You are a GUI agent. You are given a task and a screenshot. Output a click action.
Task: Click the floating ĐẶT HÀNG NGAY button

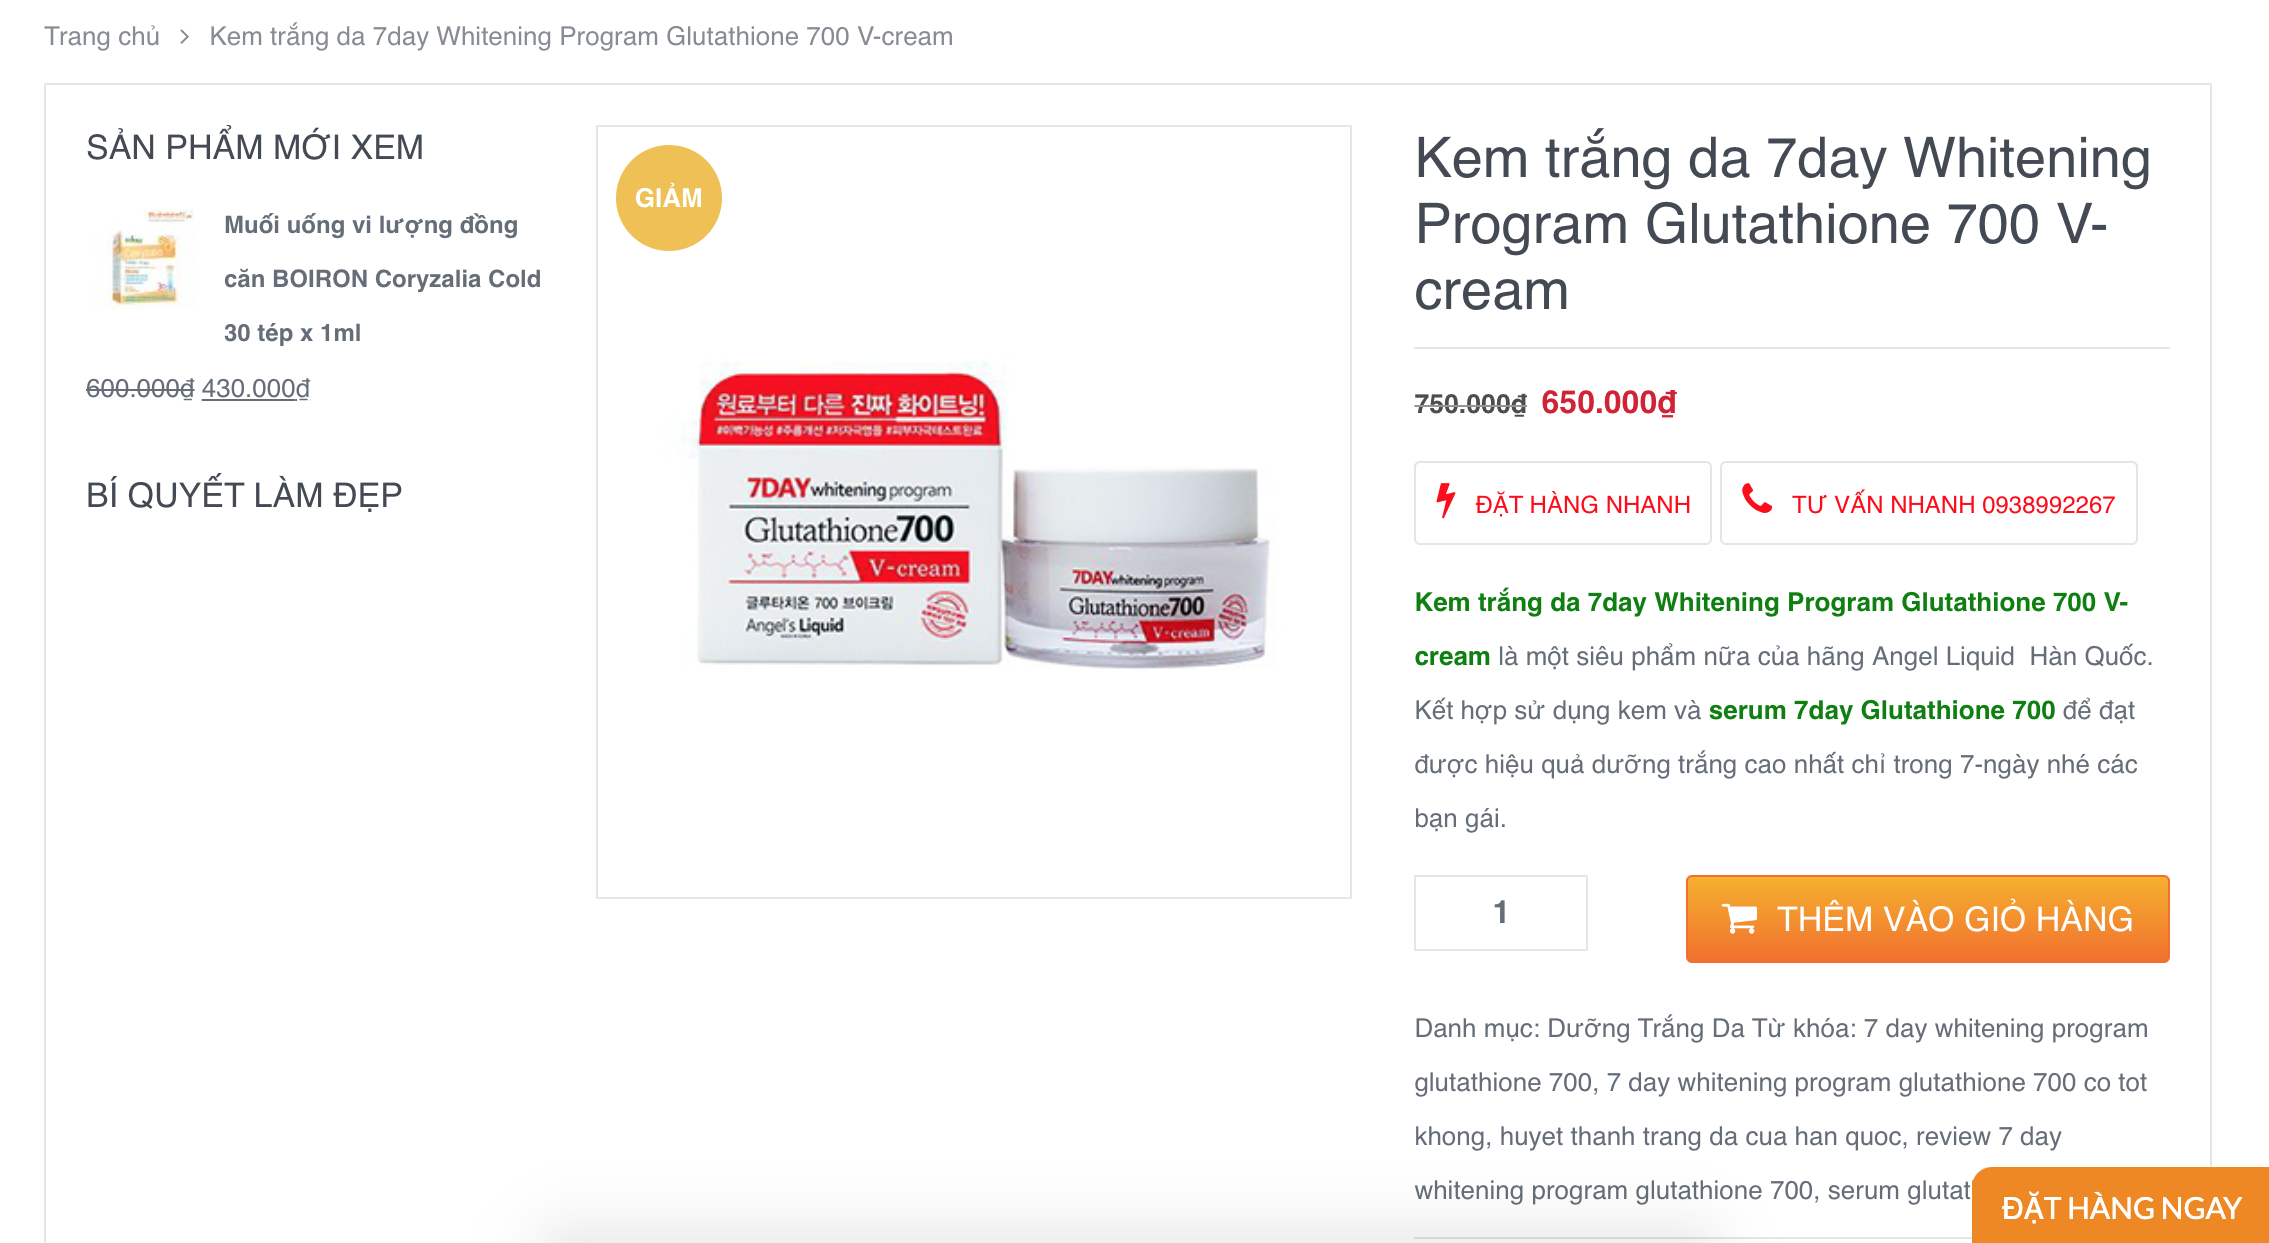click(2120, 1207)
